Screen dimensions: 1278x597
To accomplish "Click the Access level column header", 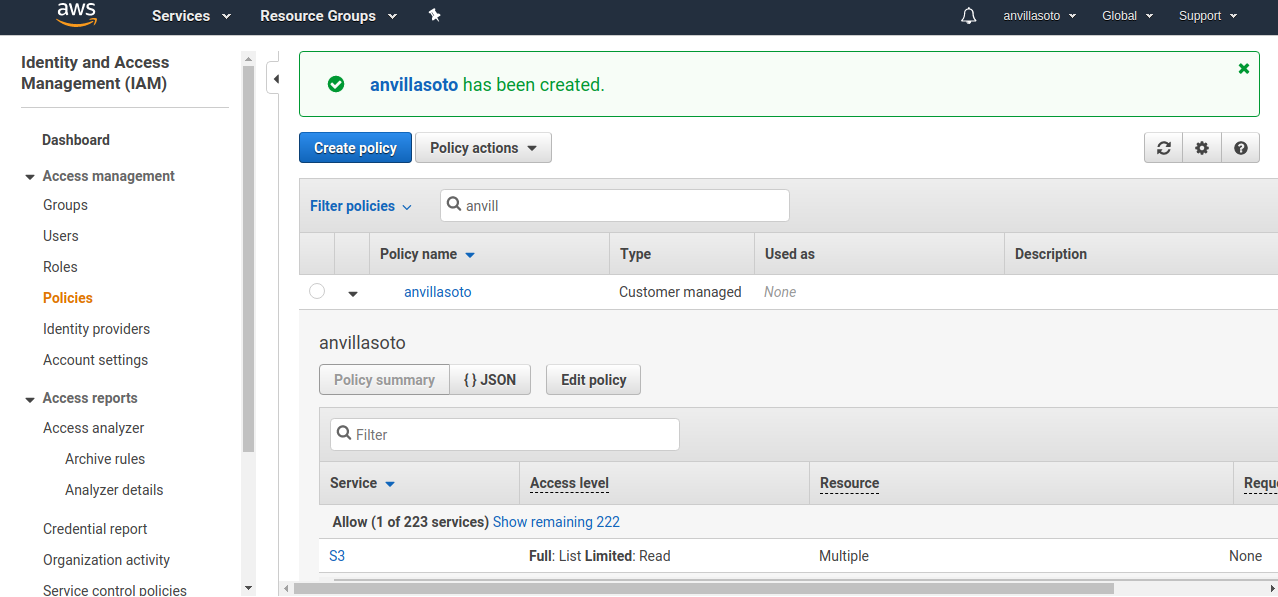I will [569, 483].
